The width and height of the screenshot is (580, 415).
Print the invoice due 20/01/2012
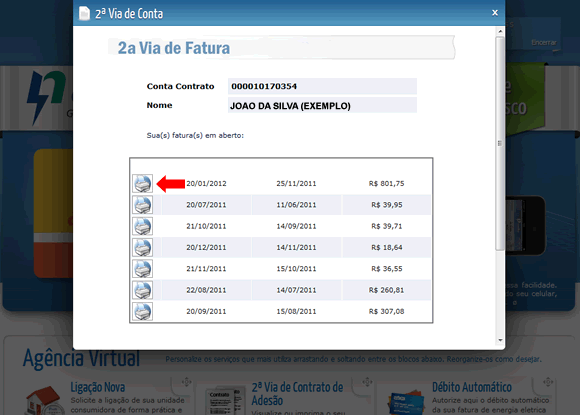point(142,183)
